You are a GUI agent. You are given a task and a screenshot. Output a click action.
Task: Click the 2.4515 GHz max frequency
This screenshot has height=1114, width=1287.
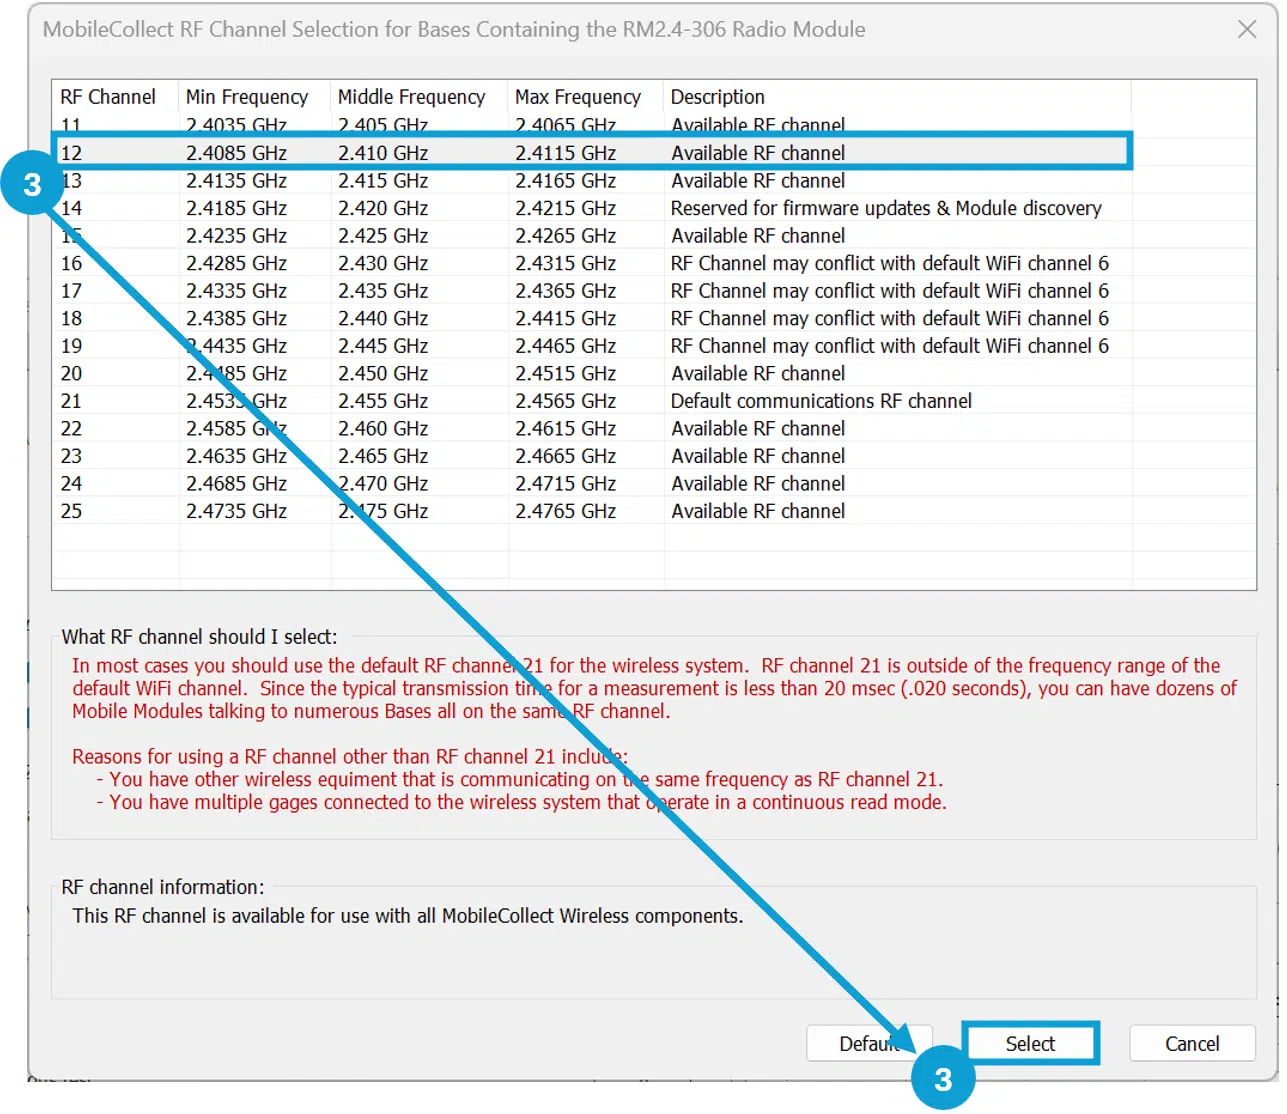(565, 373)
